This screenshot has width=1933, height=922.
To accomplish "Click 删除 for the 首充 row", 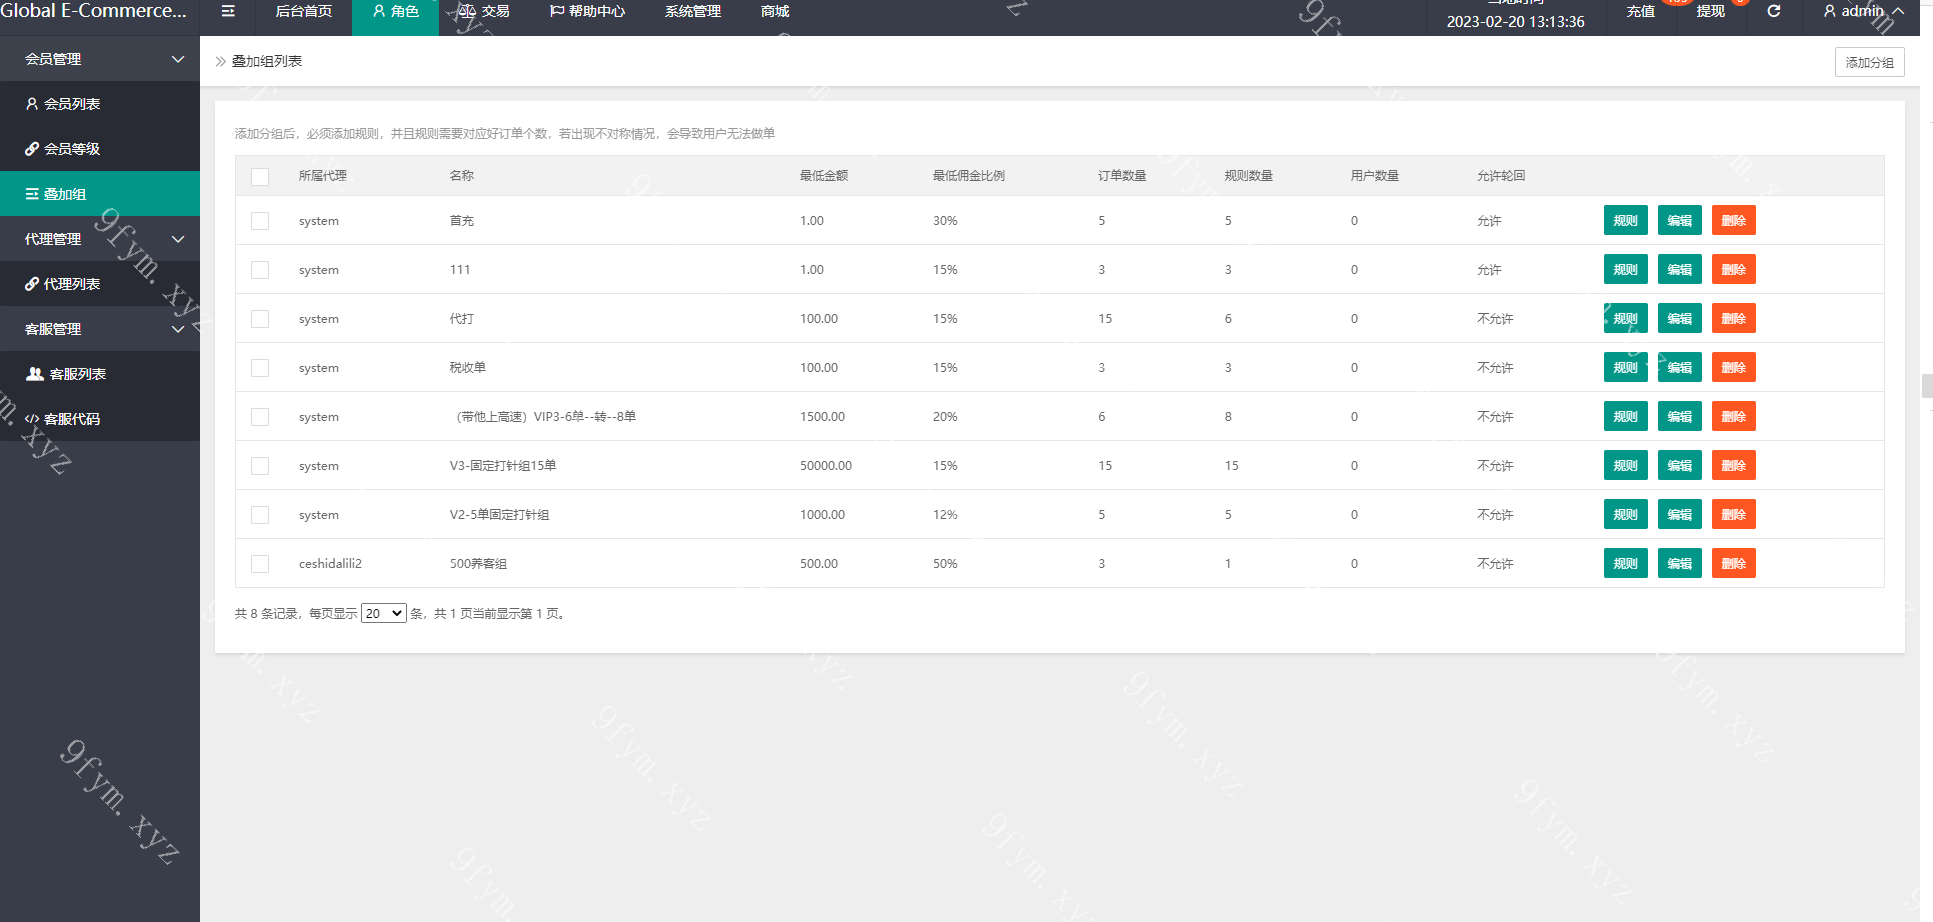I will (1733, 220).
